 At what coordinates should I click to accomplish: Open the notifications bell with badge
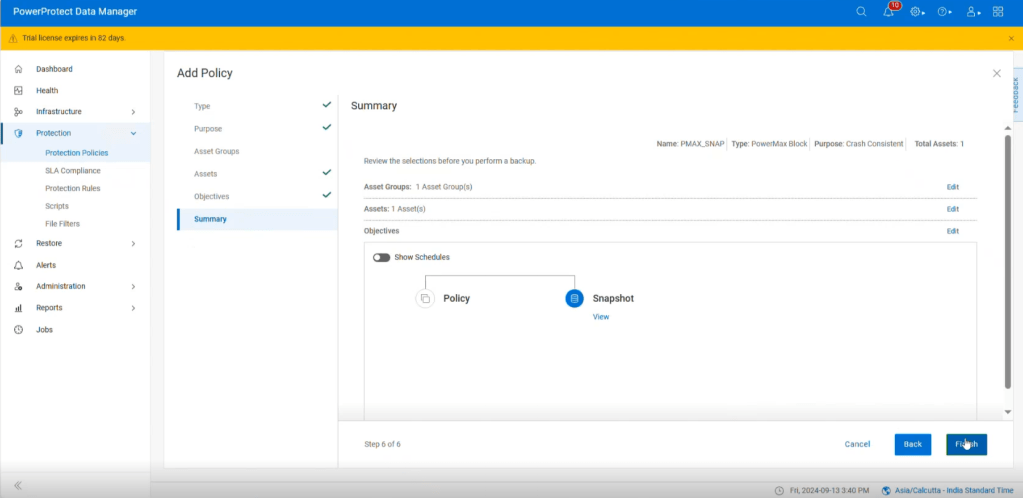pos(889,12)
